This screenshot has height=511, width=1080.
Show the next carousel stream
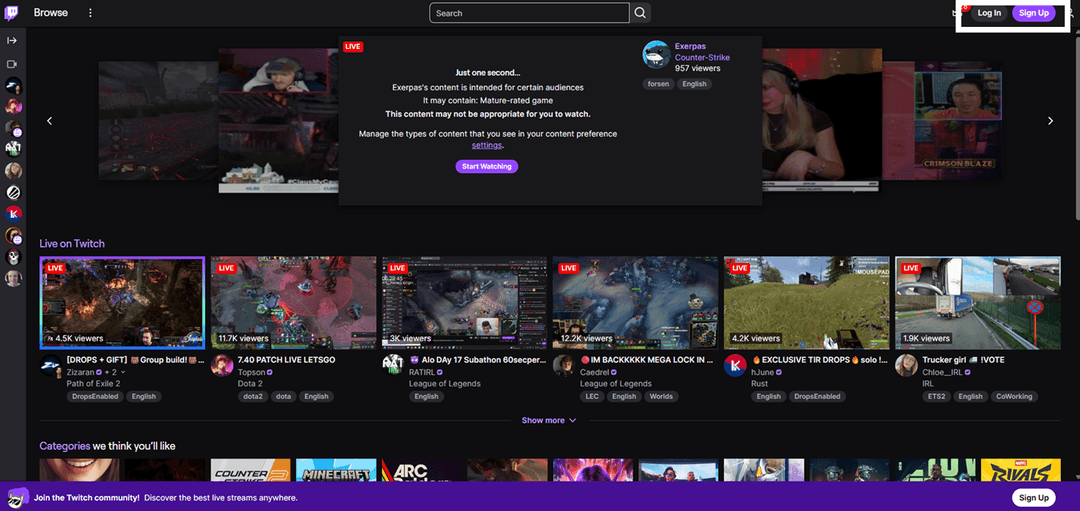click(1050, 121)
